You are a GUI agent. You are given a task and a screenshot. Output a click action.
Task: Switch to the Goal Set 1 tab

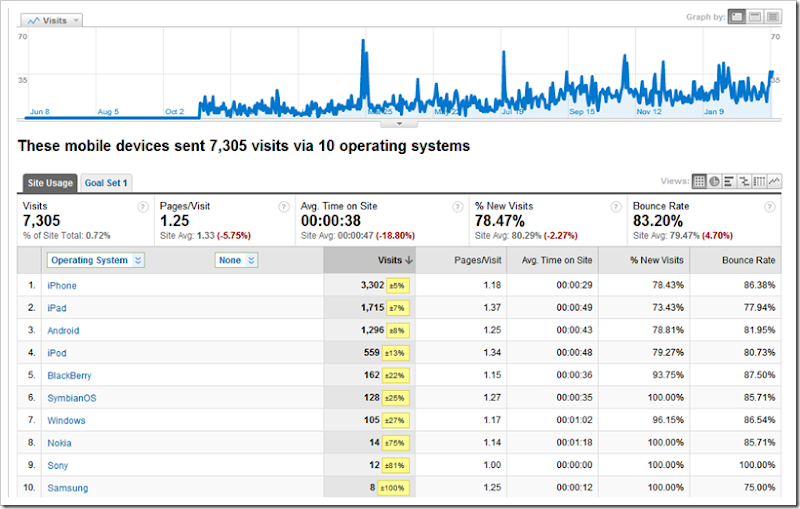106,183
